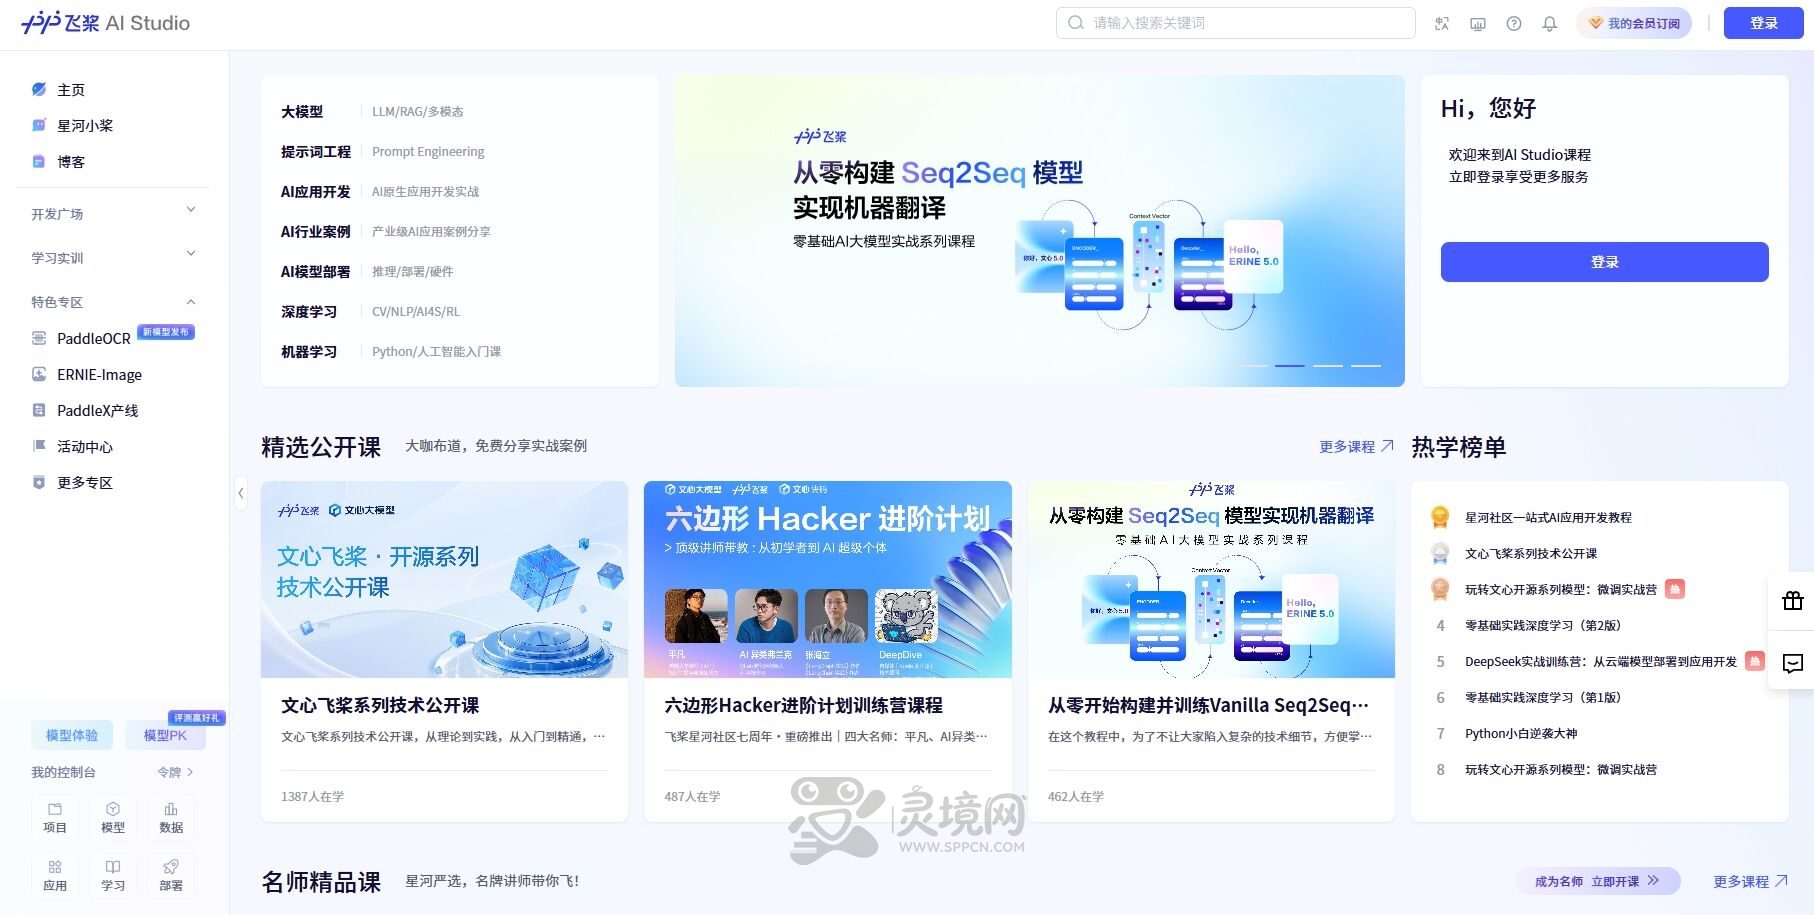This screenshot has width=1814, height=915.
Task: Select the first carousel indicator dash
Action: pyautogui.click(x=1252, y=366)
